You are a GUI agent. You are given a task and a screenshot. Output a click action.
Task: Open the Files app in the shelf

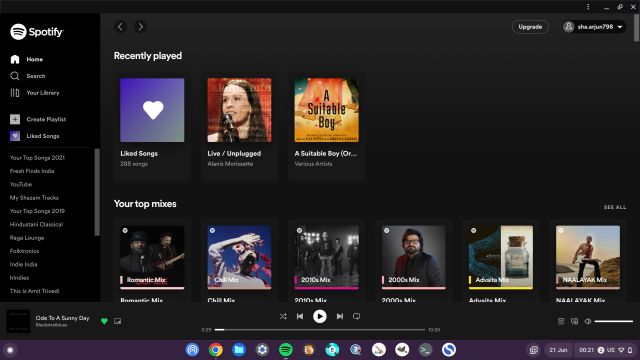[x=239, y=350]
